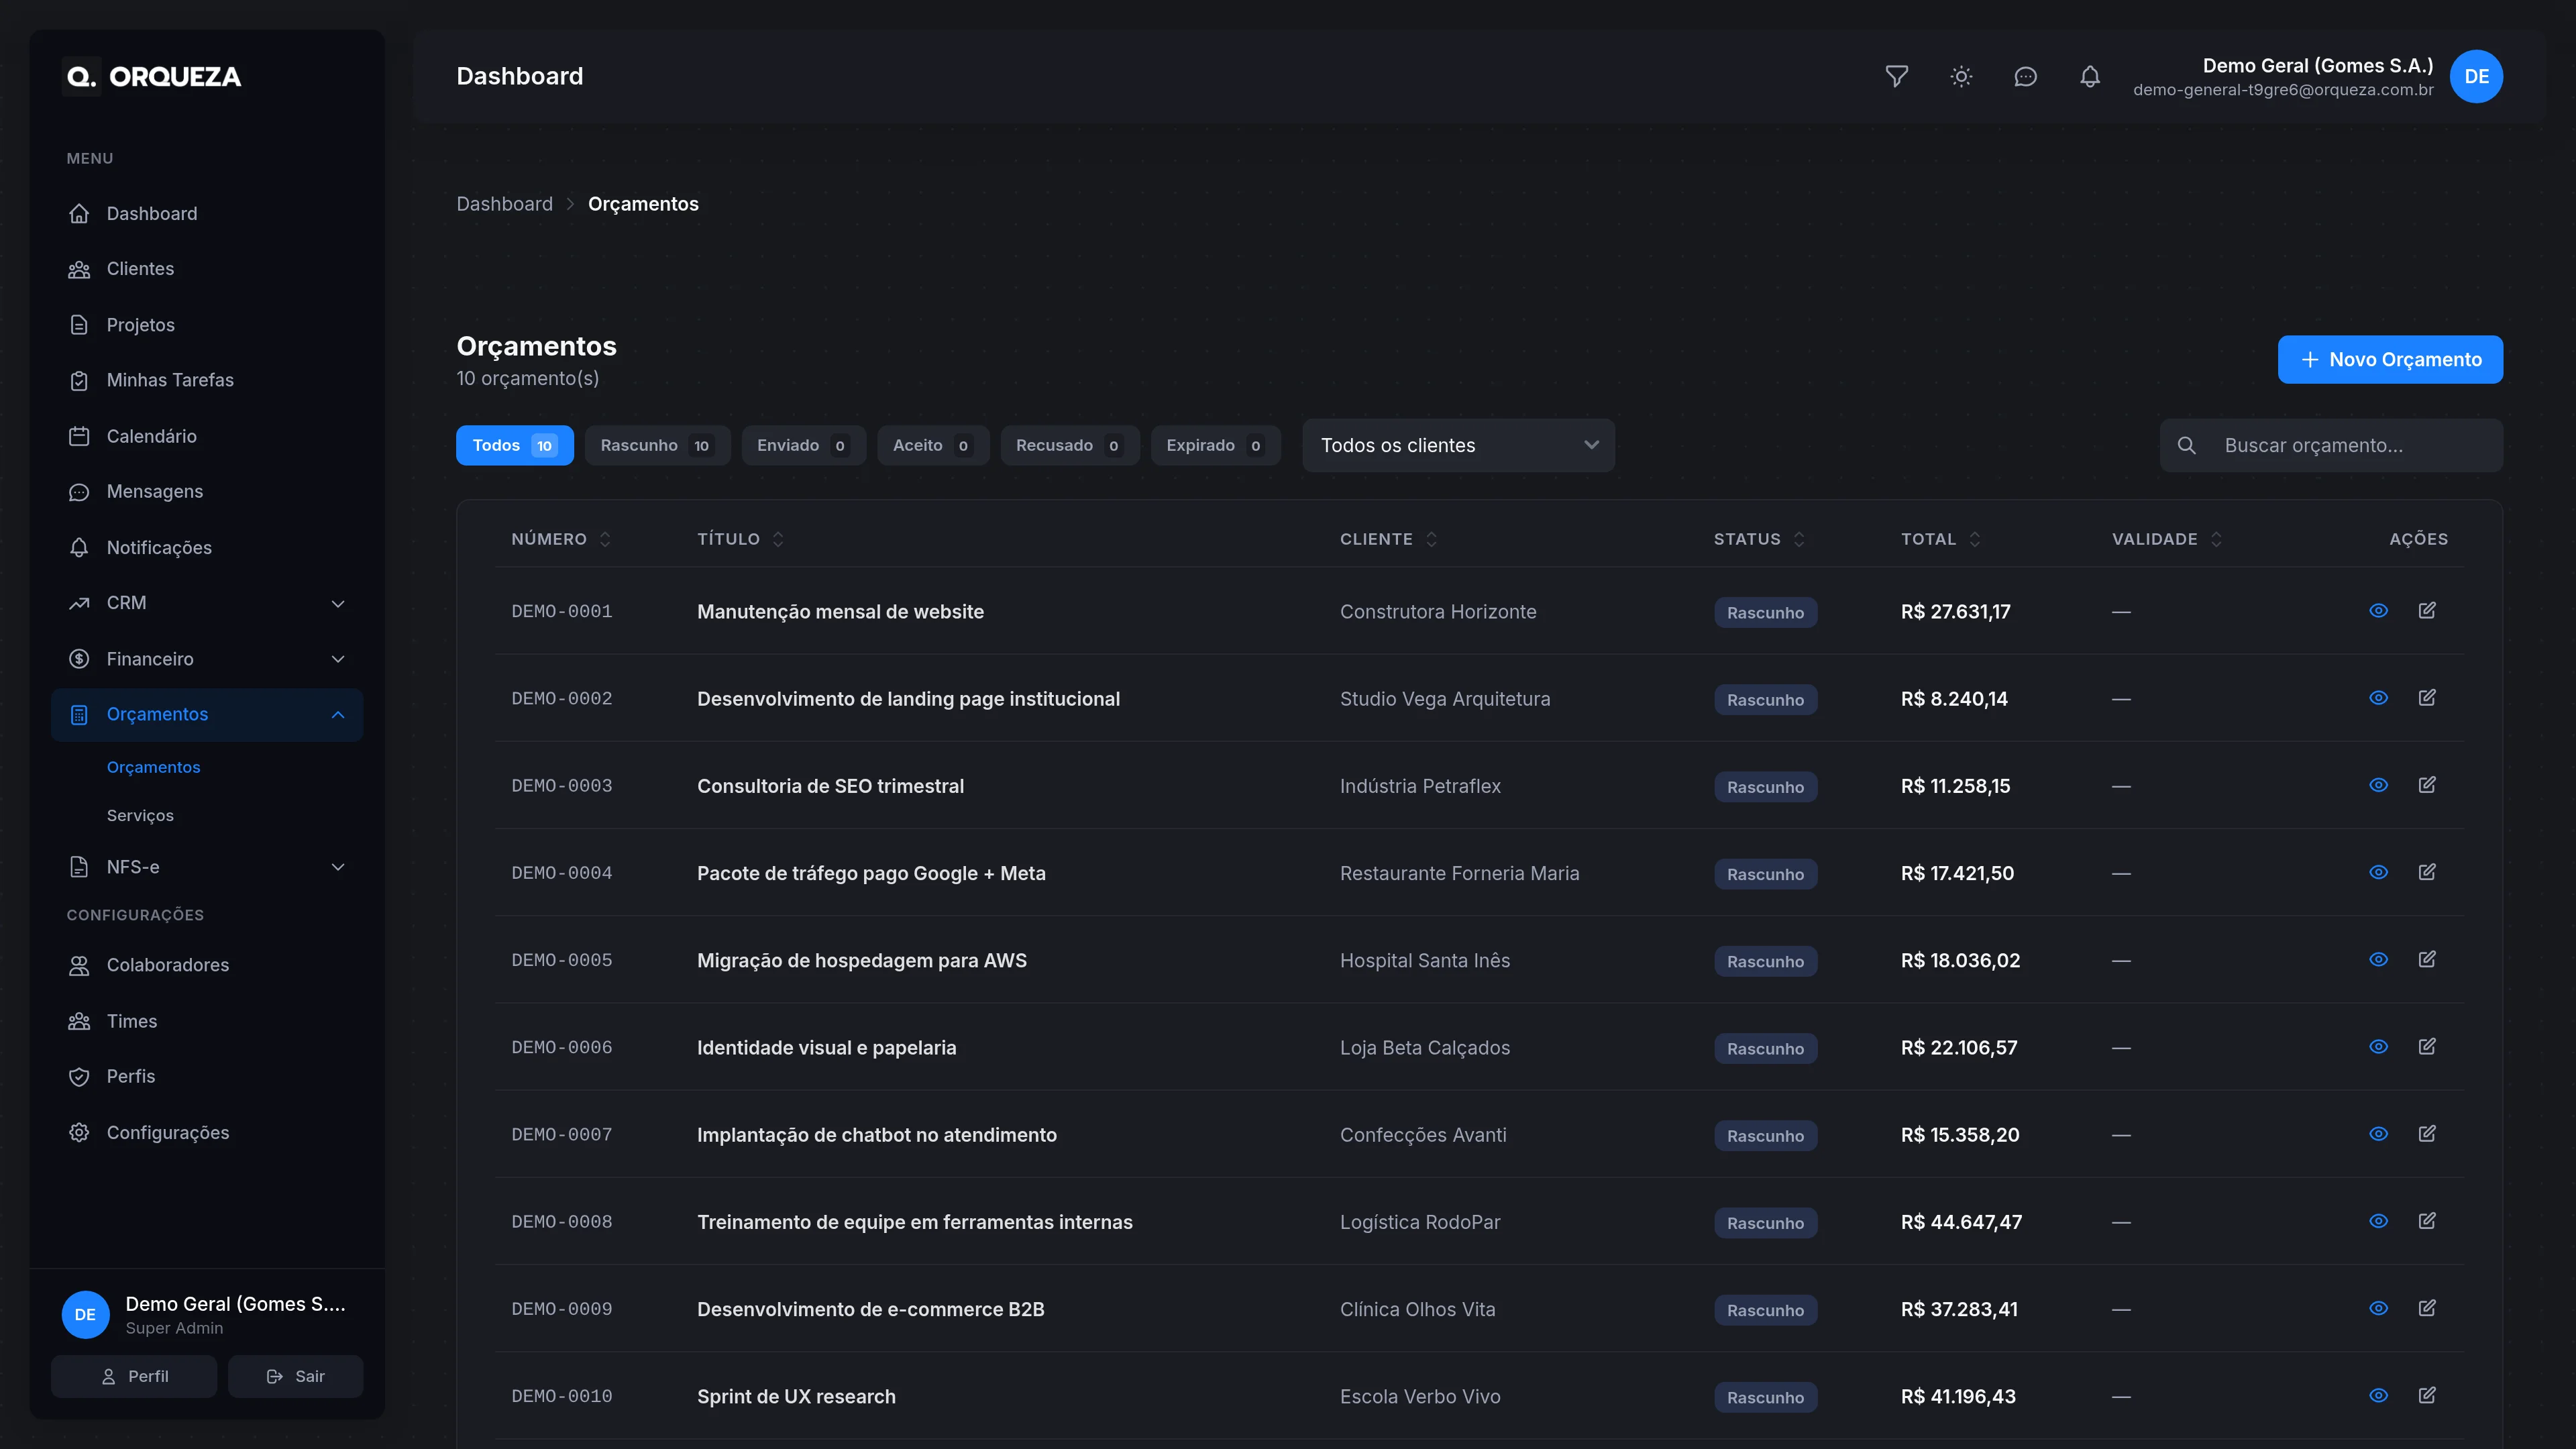View orçamento DEMO-0006 with eye icon
Image resolution: width=2576 pixels, height=1449 pixels.
(x=2378, y=1046)
